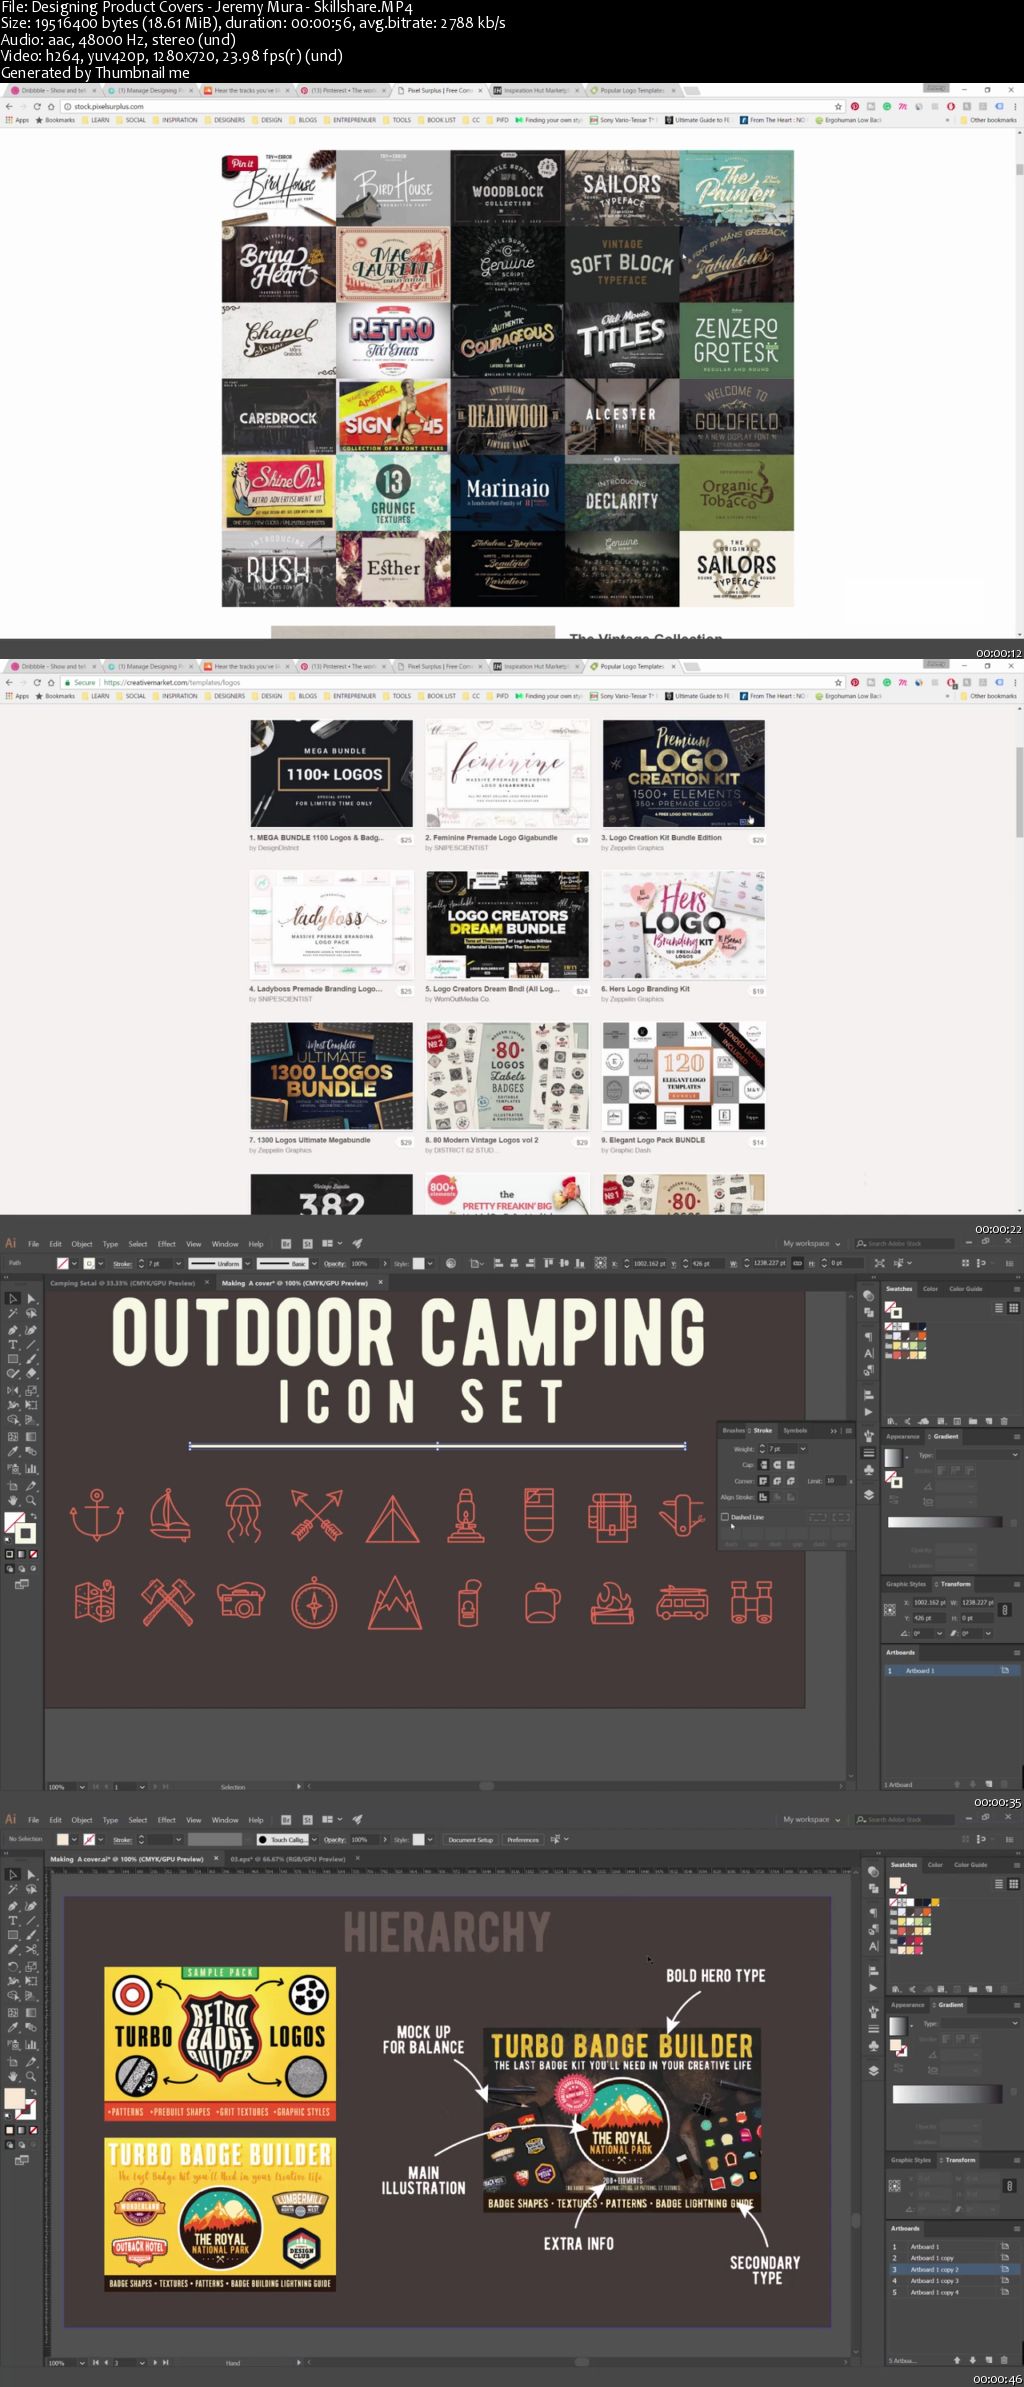1024x2387 pixels.
Task: Open the Logo Creation Kit Bundle Edition title link
Action: [661, 838]
